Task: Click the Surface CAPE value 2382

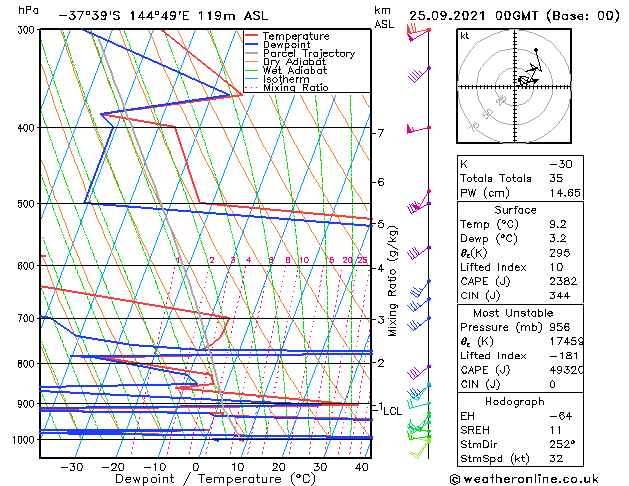Action: 563,281
